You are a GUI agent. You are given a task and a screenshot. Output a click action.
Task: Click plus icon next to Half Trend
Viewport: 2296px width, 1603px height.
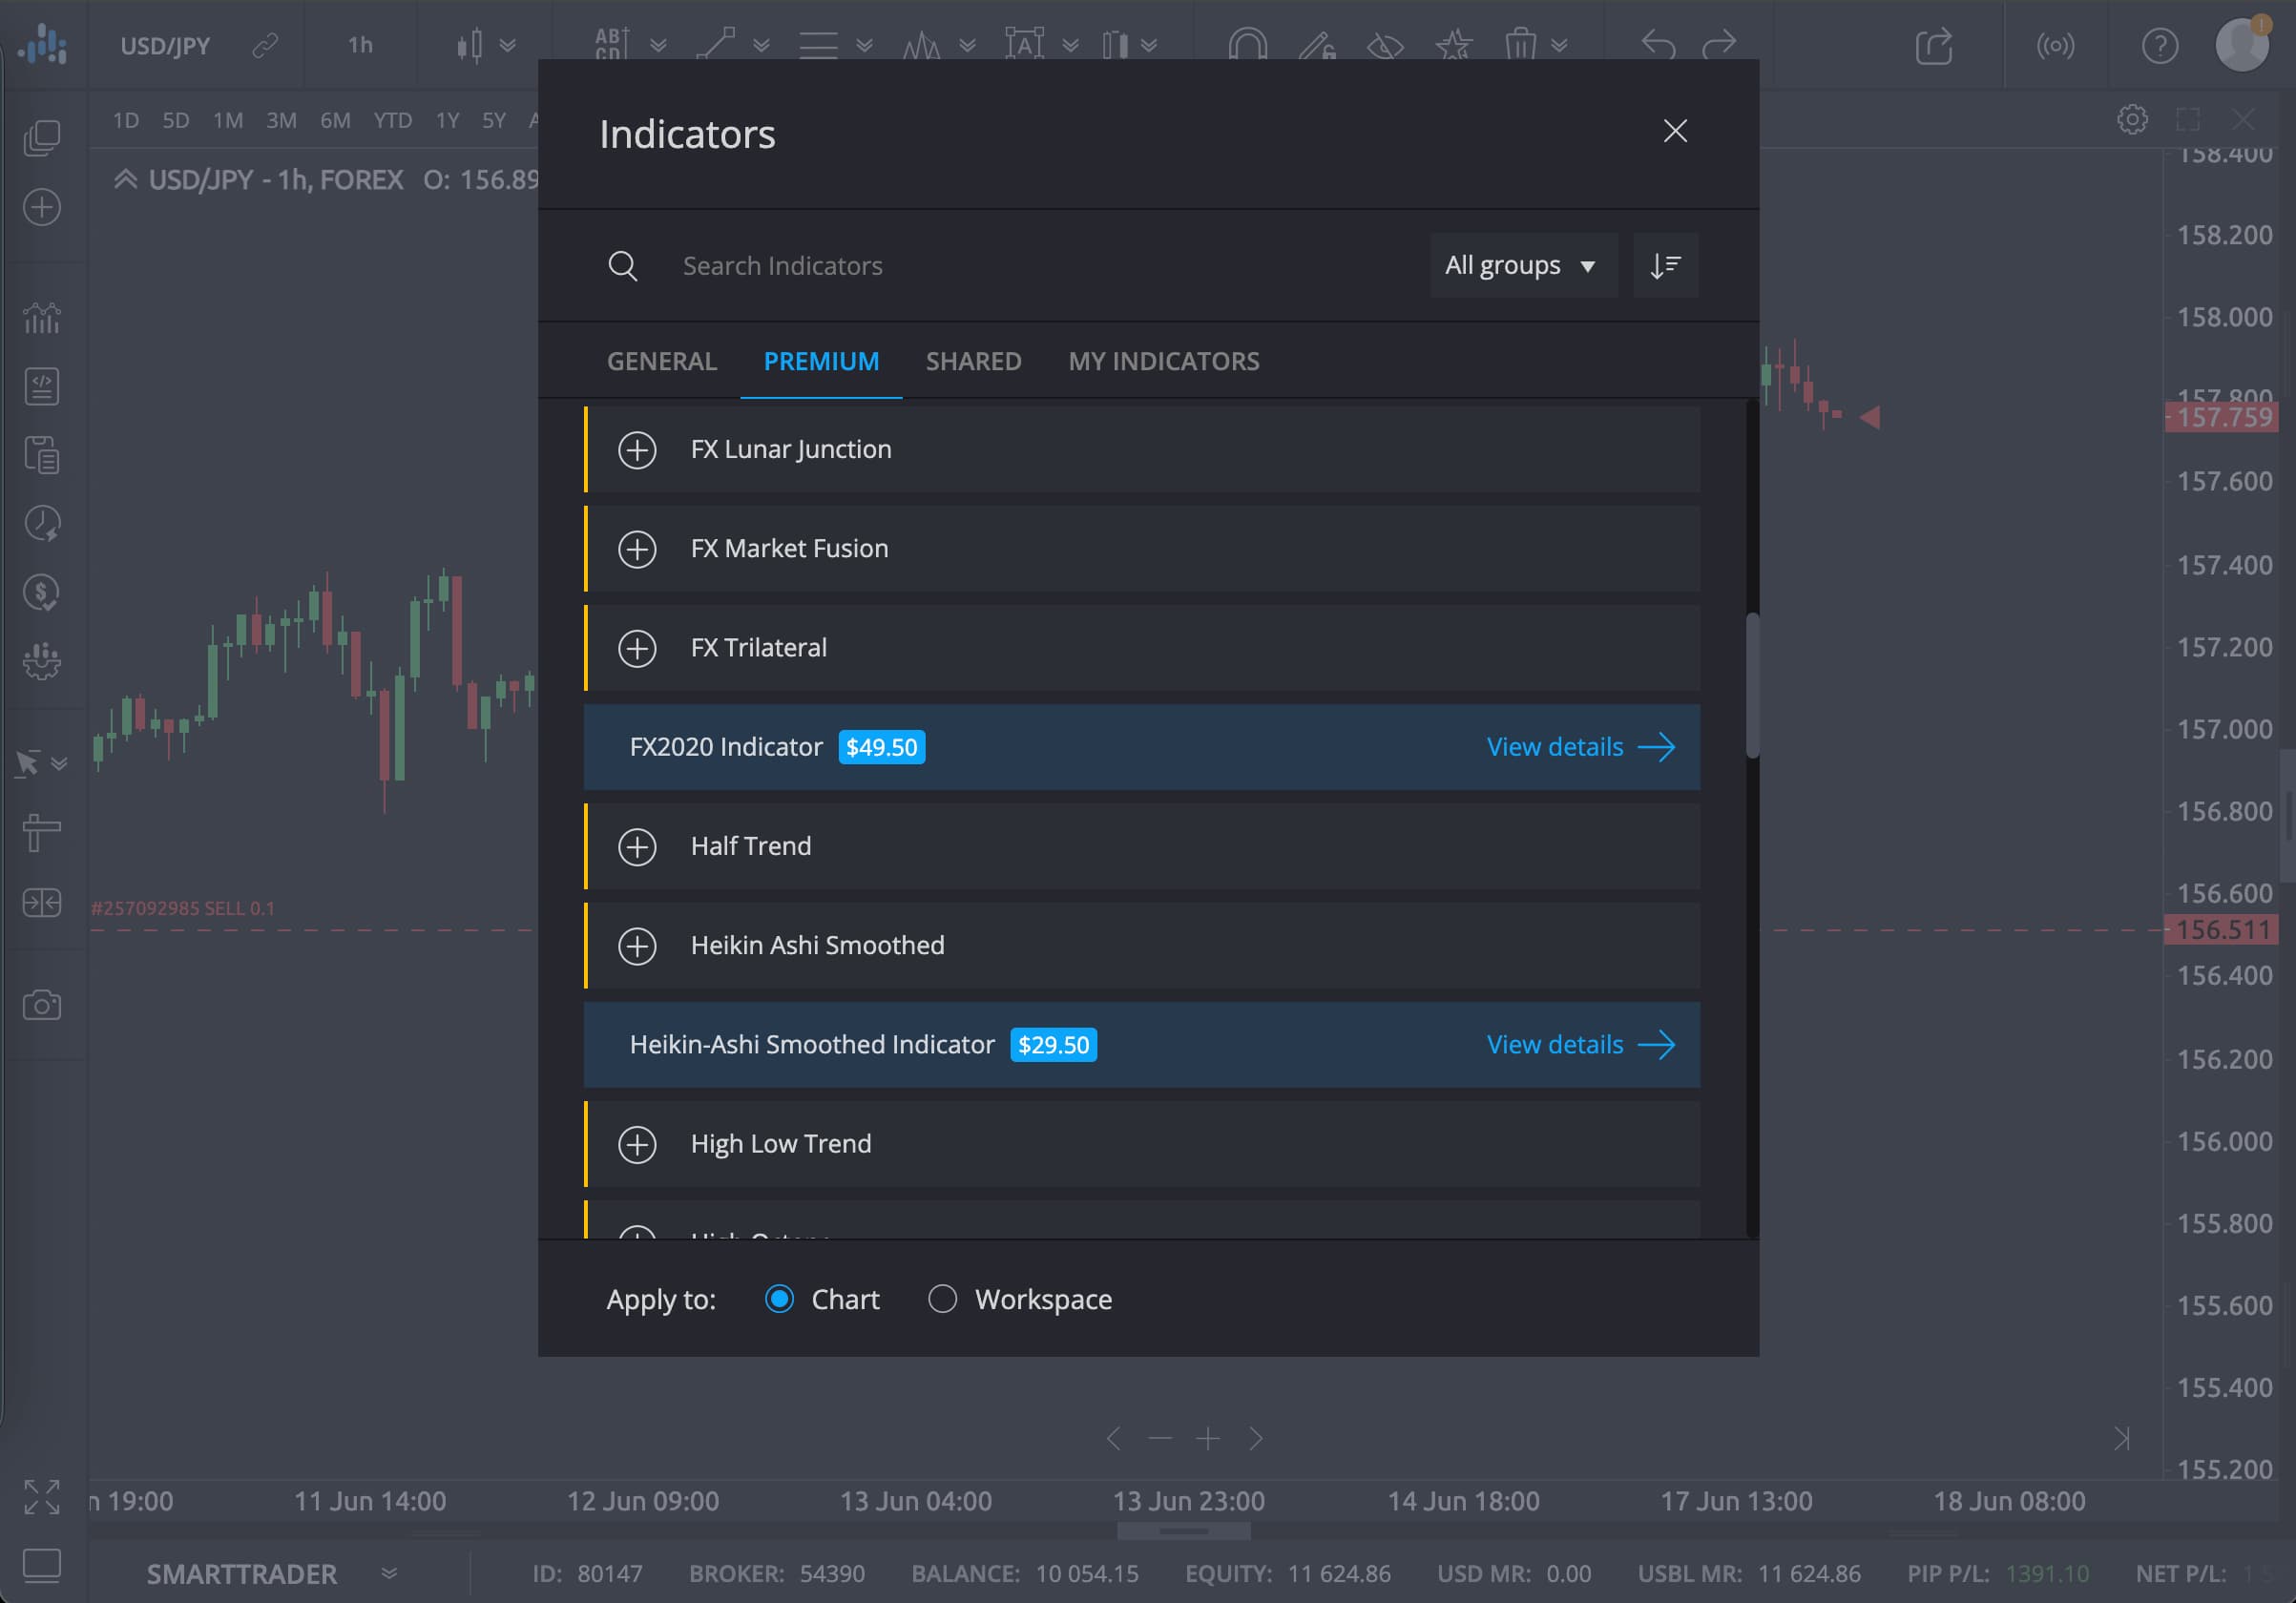pyautogui.click(x=637, y=847)
